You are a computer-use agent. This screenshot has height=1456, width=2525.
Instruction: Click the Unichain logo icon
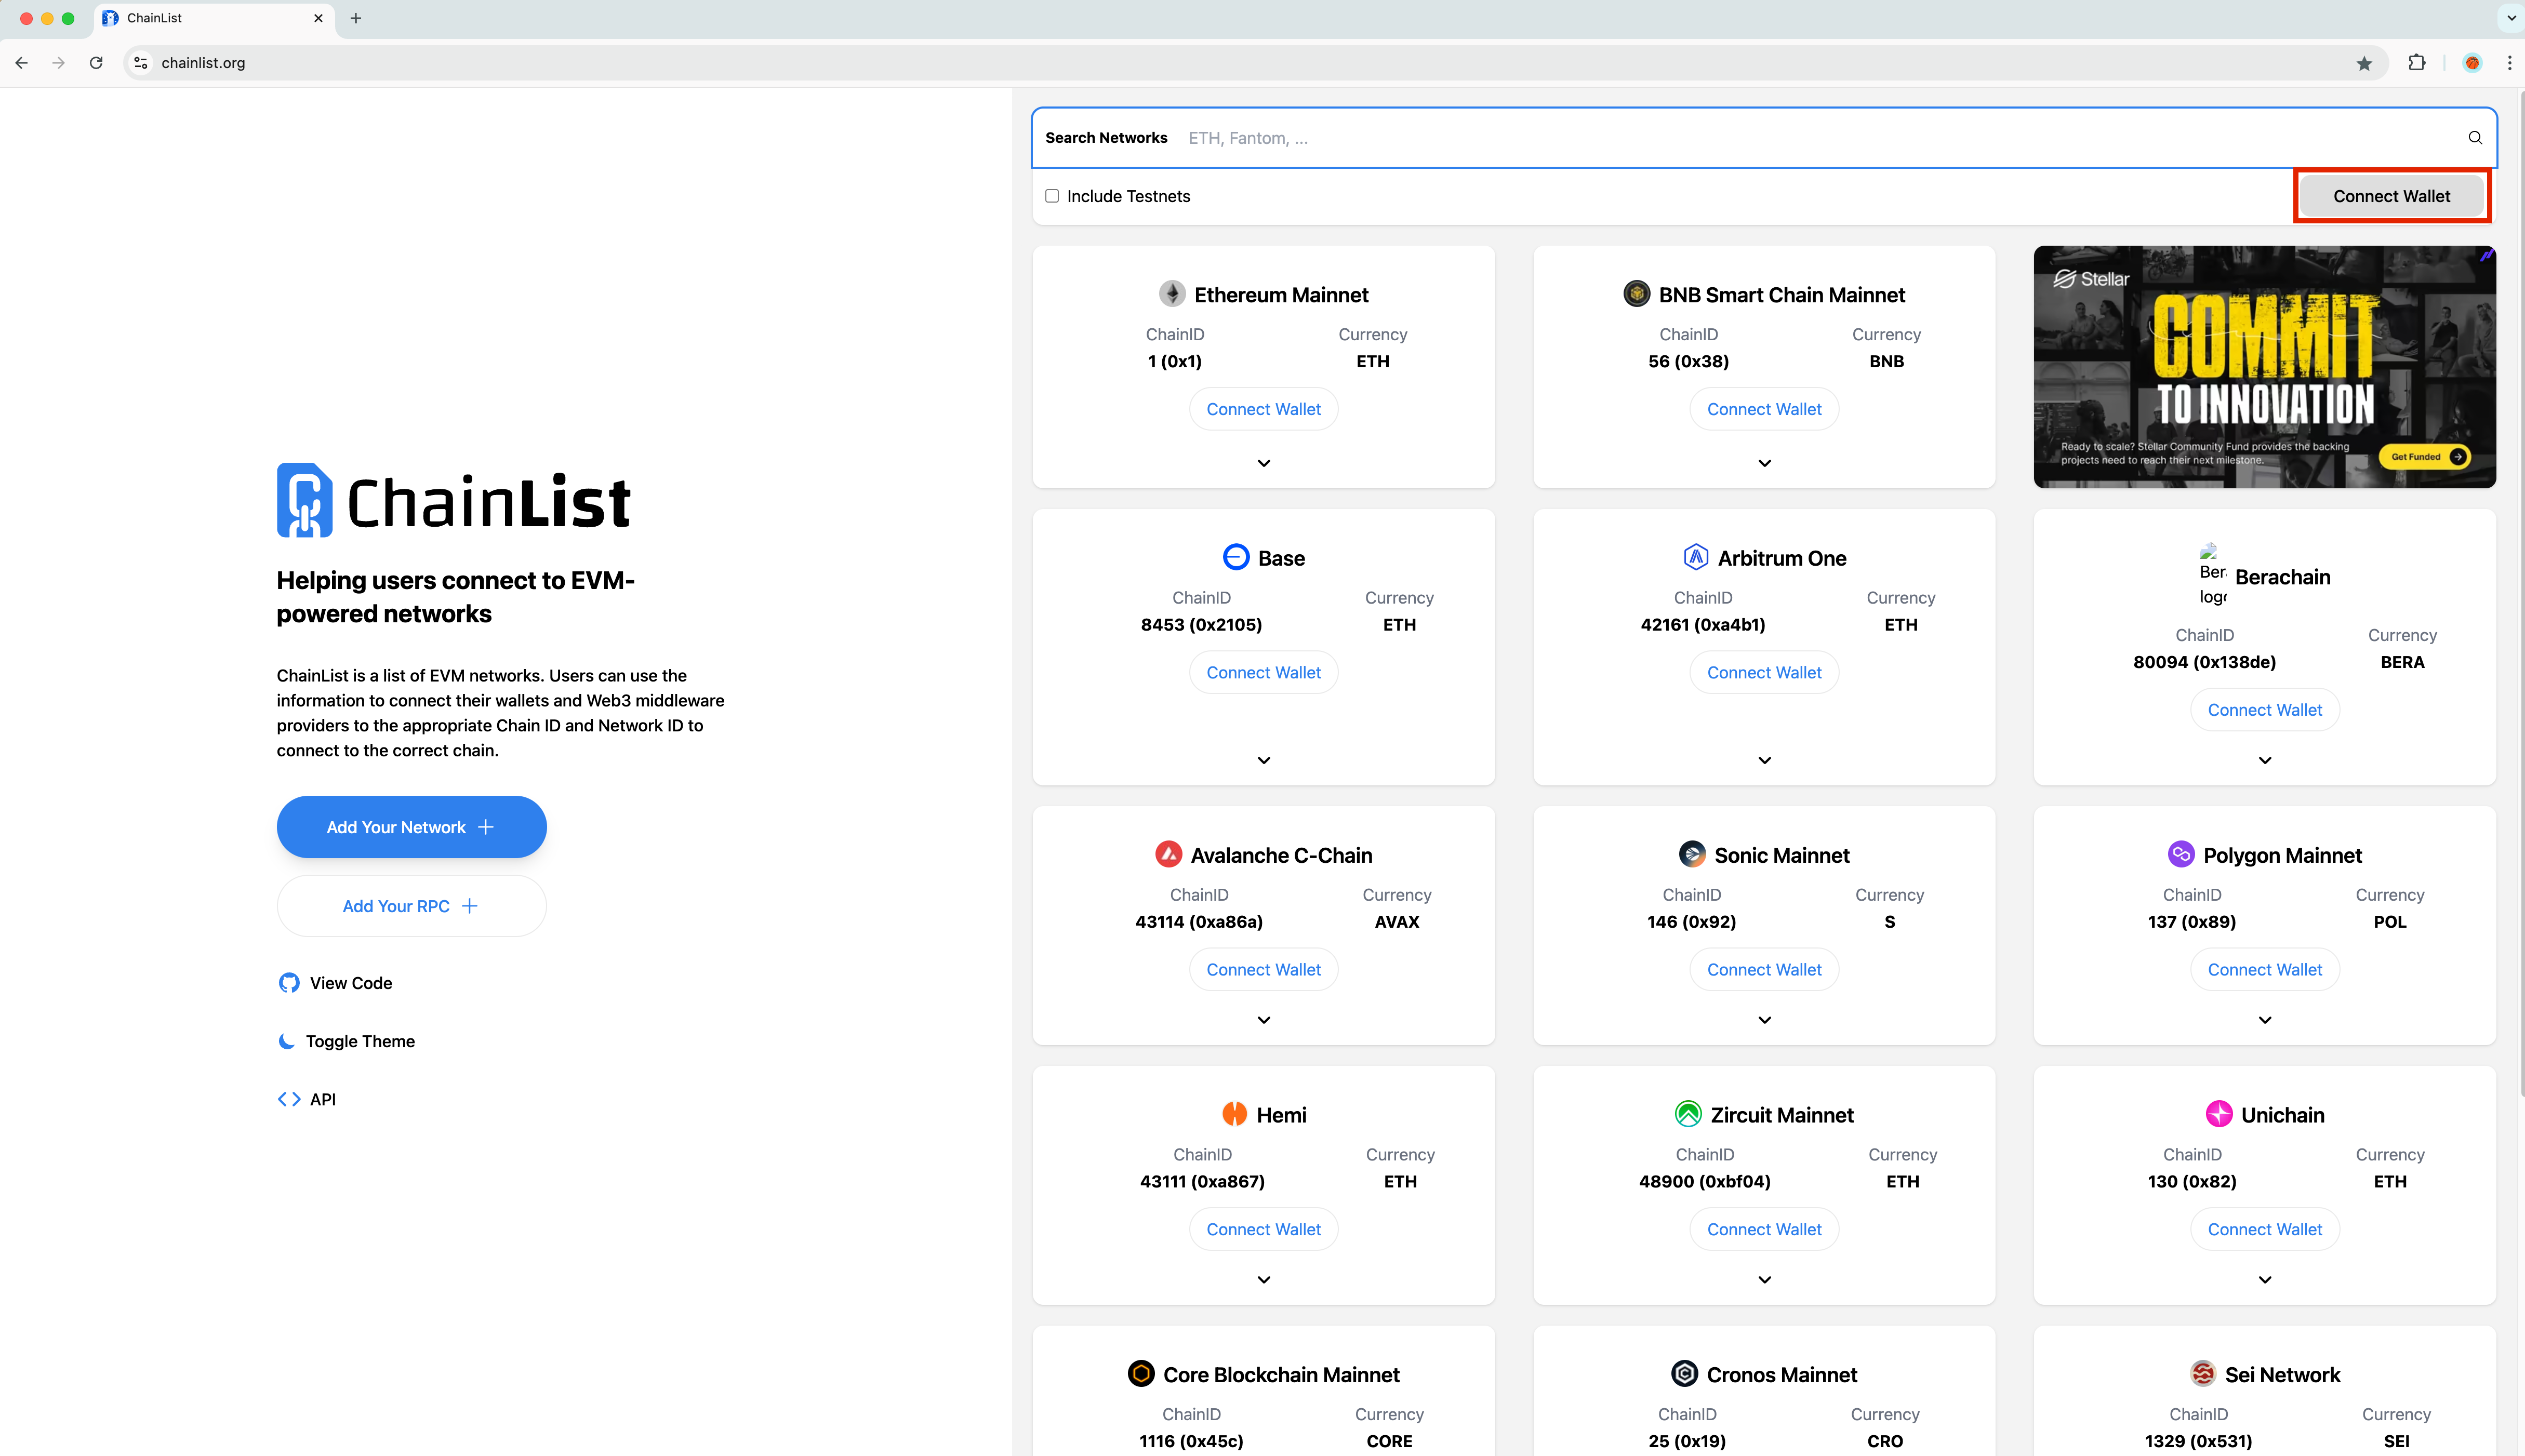point(2219,1114)
